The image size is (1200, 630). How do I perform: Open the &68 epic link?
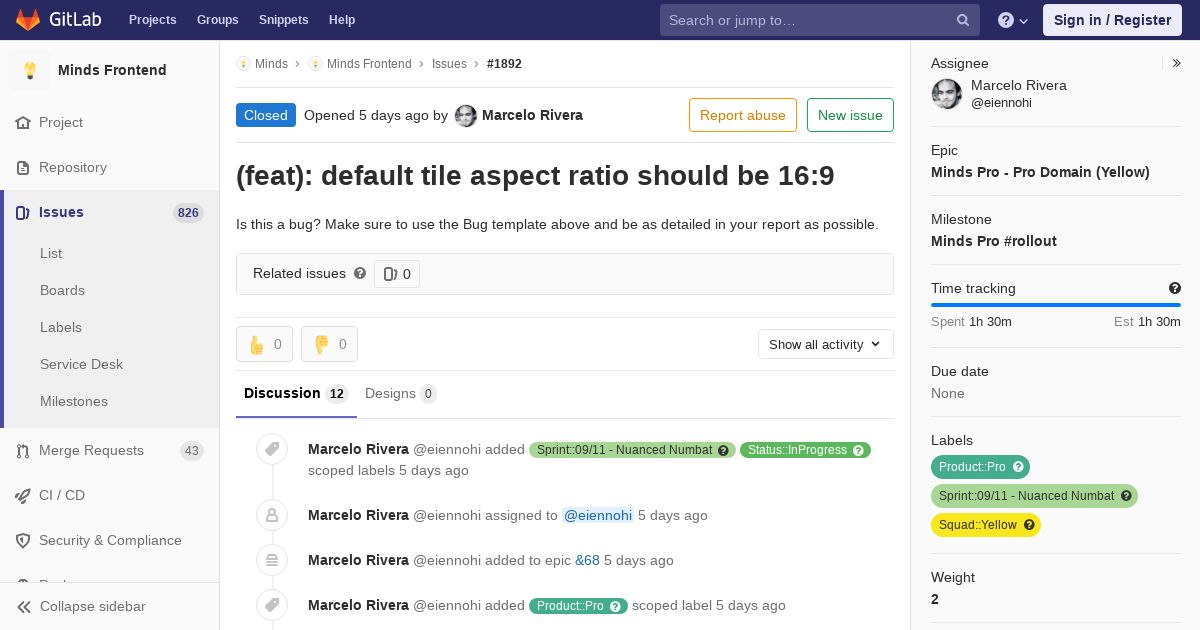tap(587, 560)
